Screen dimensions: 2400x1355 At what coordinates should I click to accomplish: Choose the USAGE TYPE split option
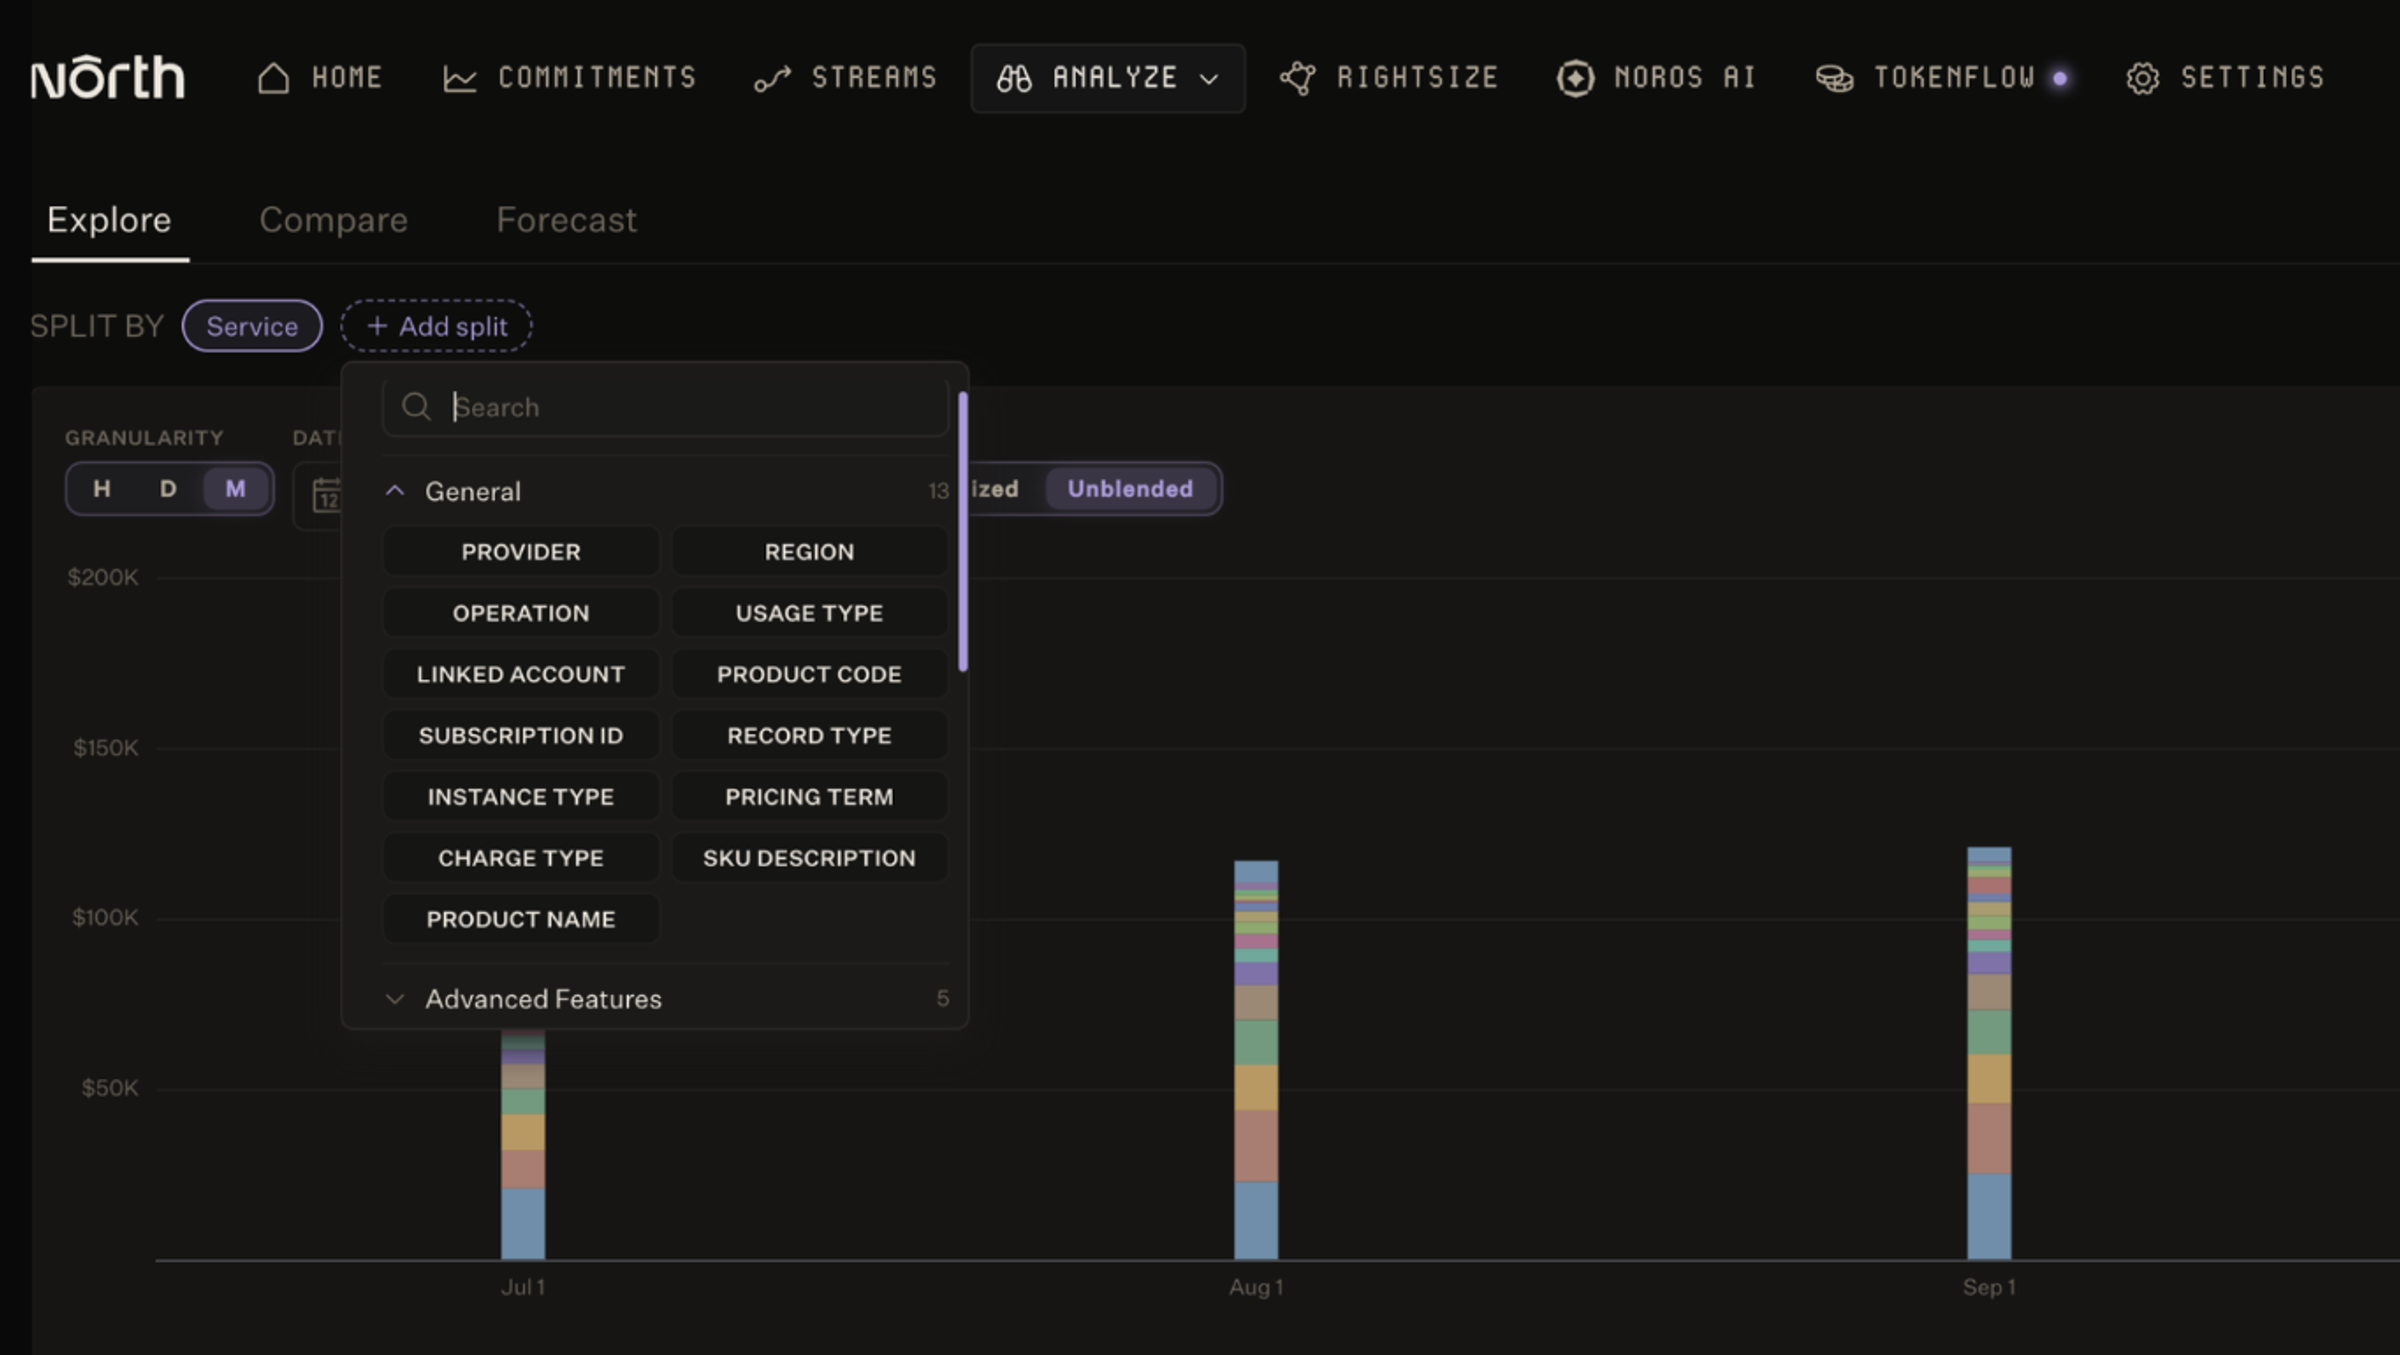point(809,613)
